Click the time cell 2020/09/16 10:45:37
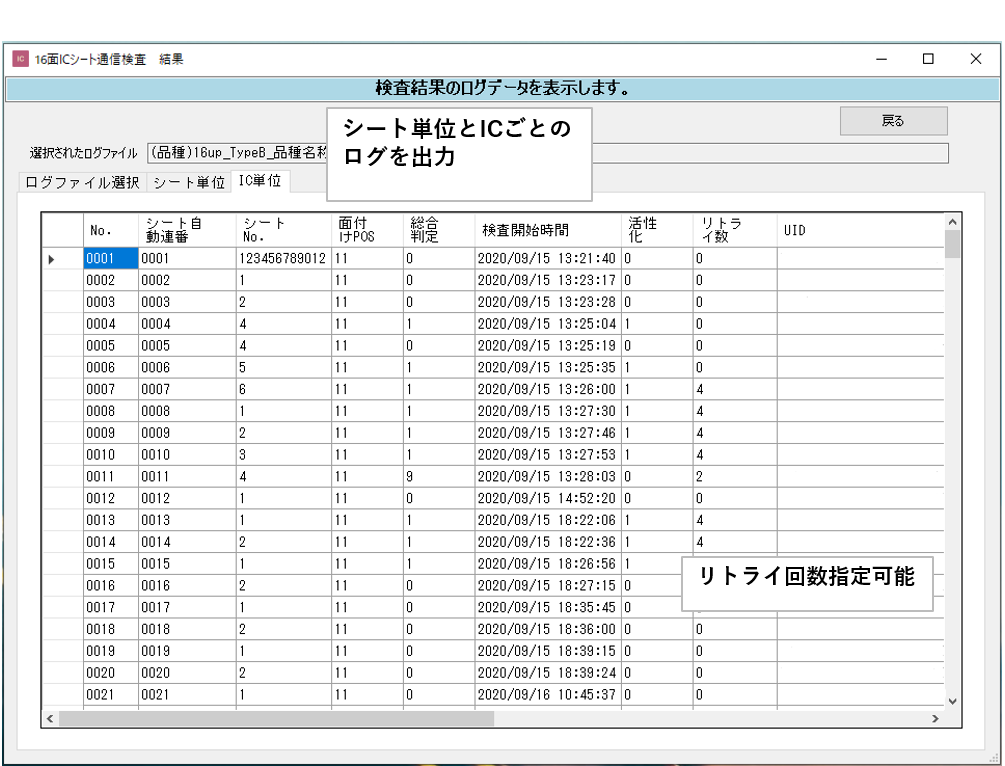 [548, 695]
